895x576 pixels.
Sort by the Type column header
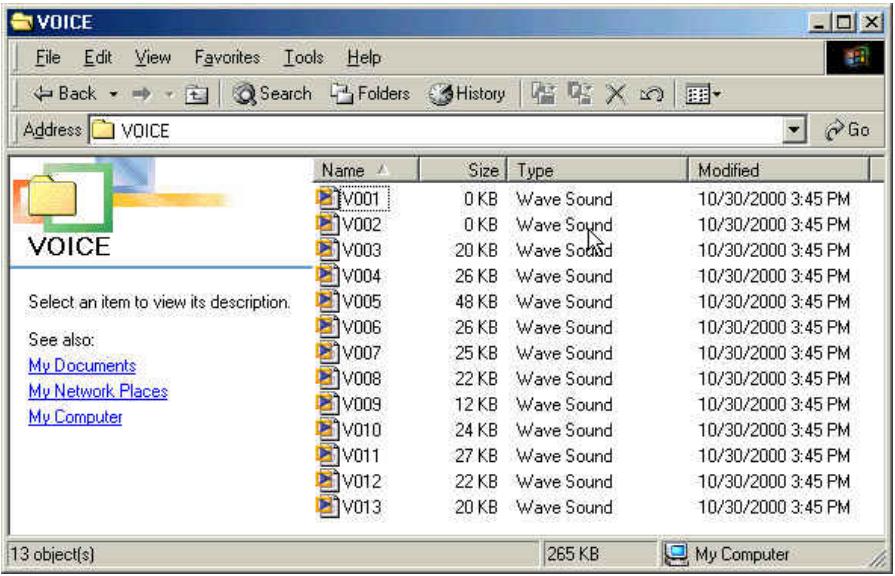click(x=598, y=170)
